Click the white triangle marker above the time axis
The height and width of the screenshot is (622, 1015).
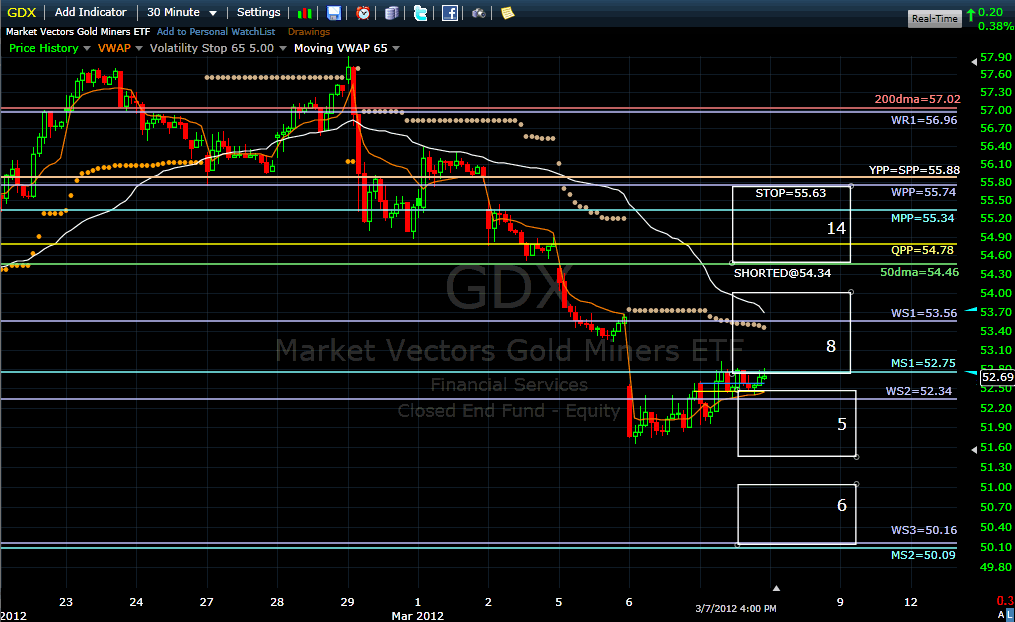pos(776,588)
